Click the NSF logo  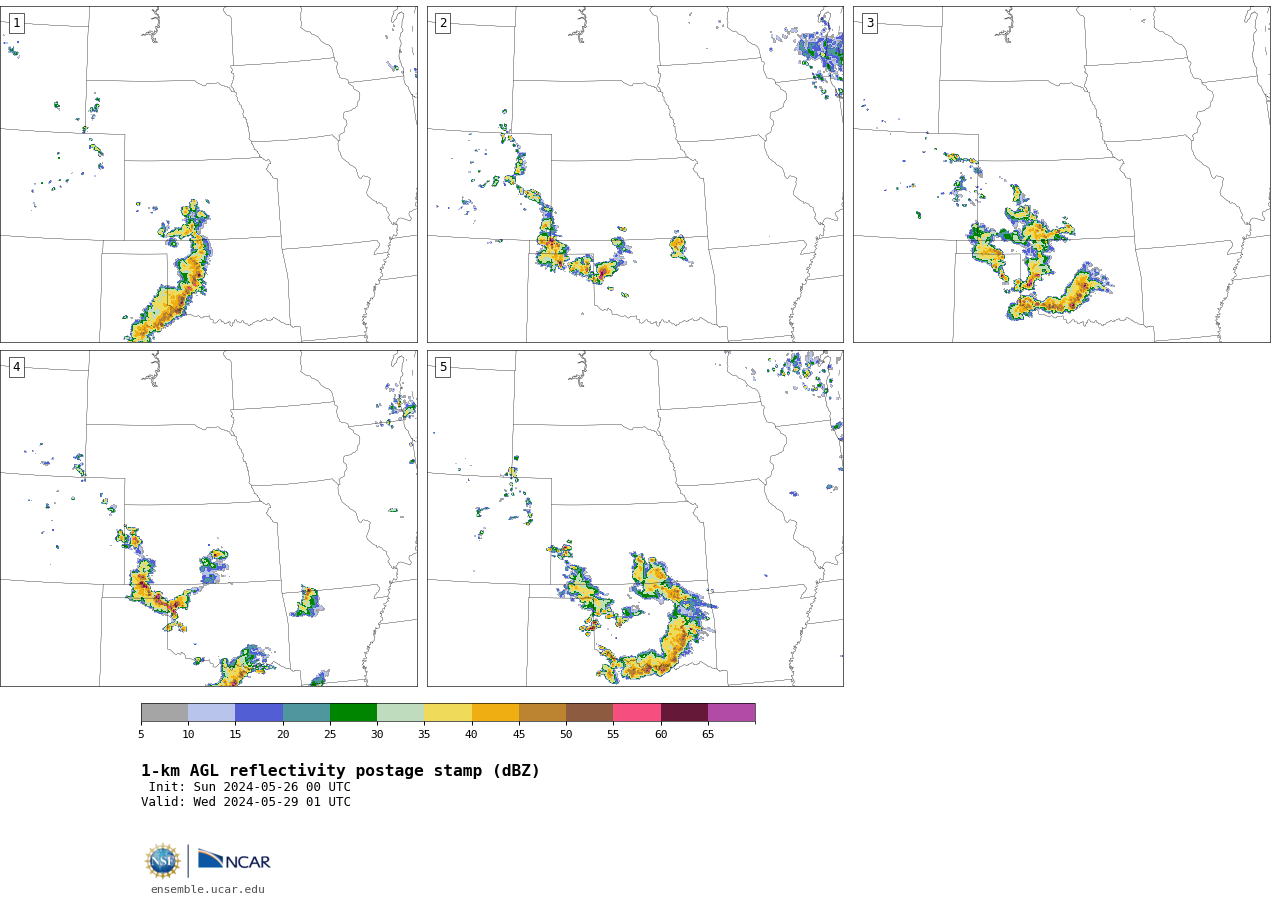pos(163,861)
